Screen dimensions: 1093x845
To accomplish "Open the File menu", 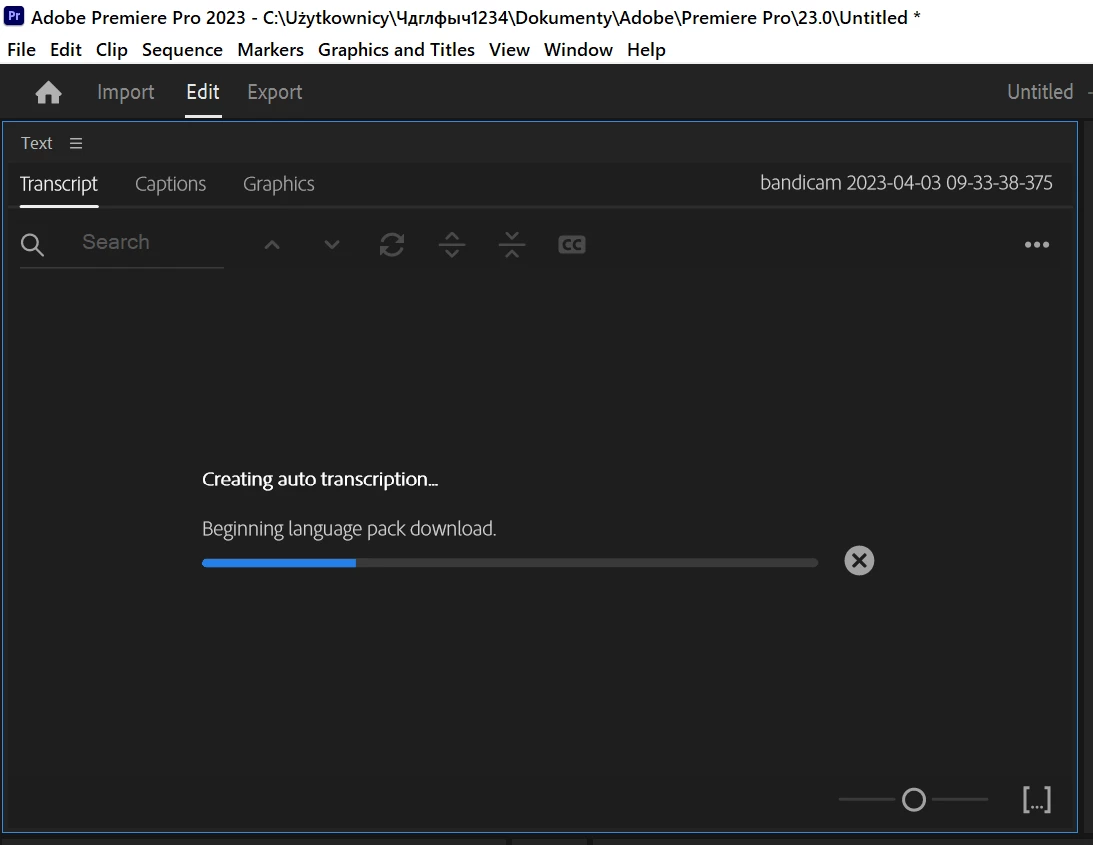I will [22, 50].
